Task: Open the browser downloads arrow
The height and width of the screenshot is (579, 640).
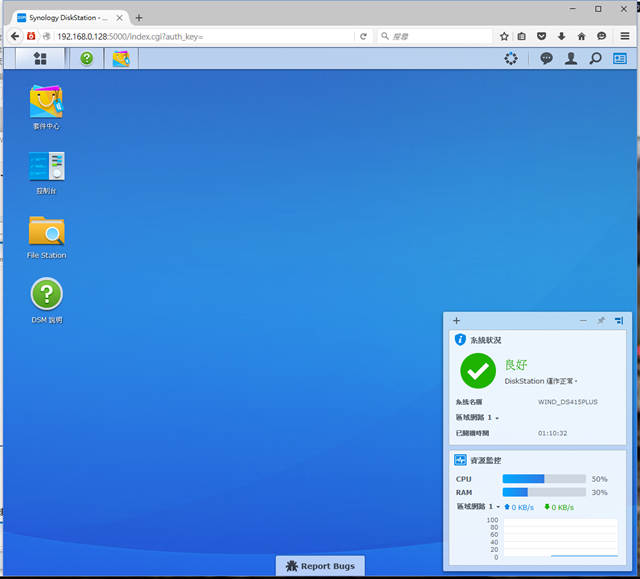Action: tap(562, 36)
